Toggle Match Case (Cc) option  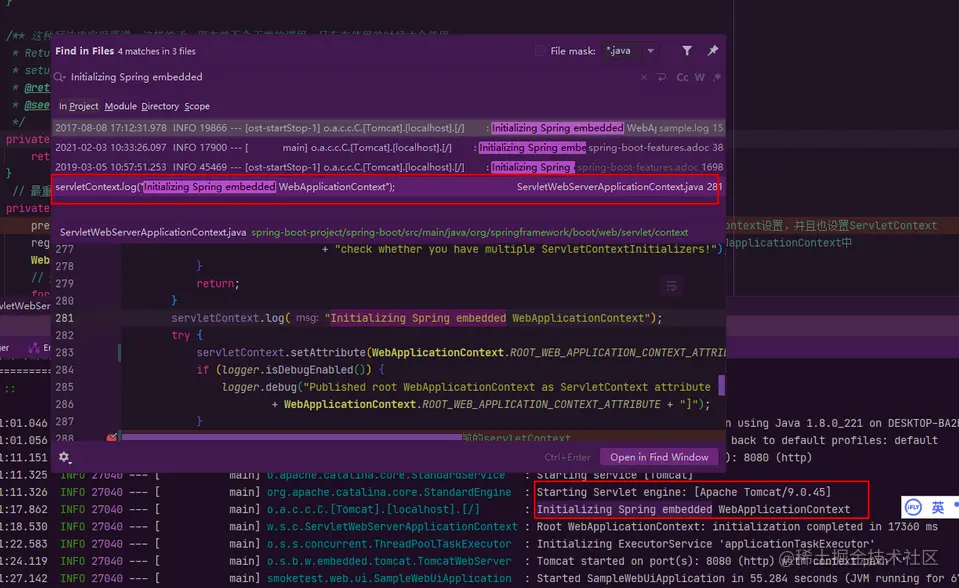coord(682,77)
